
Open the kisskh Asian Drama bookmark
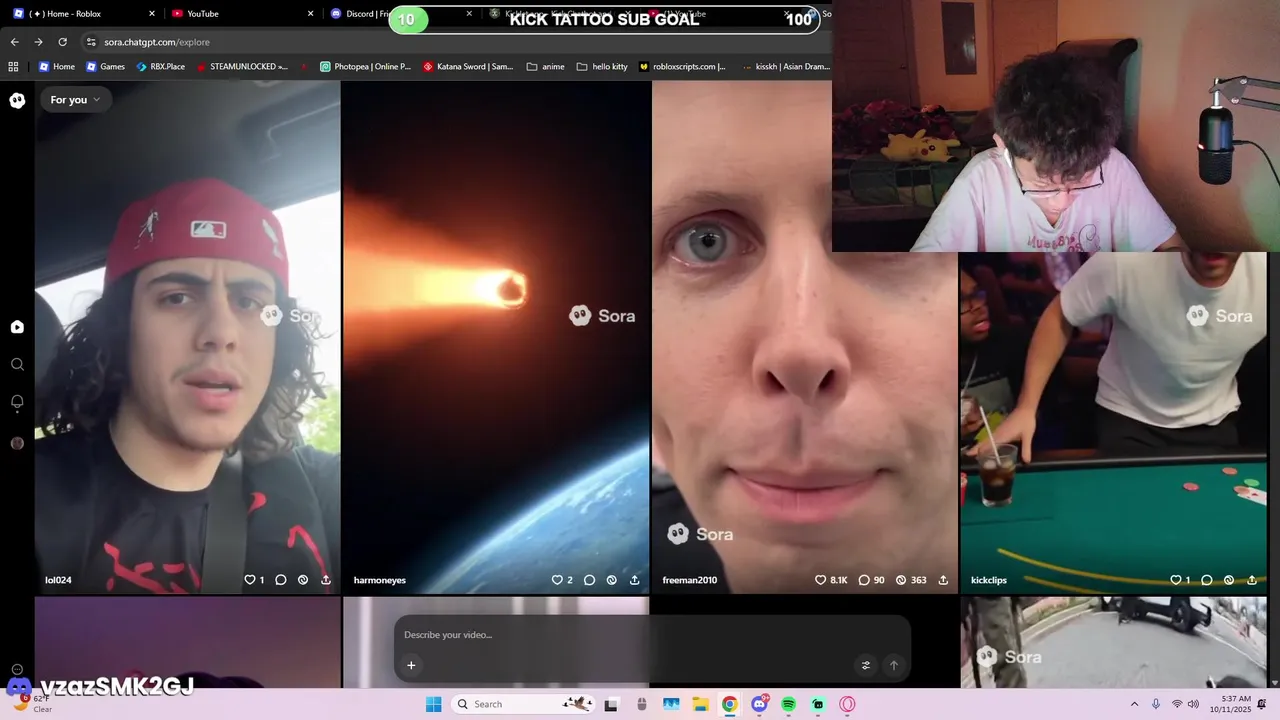[x=787, y=67]
